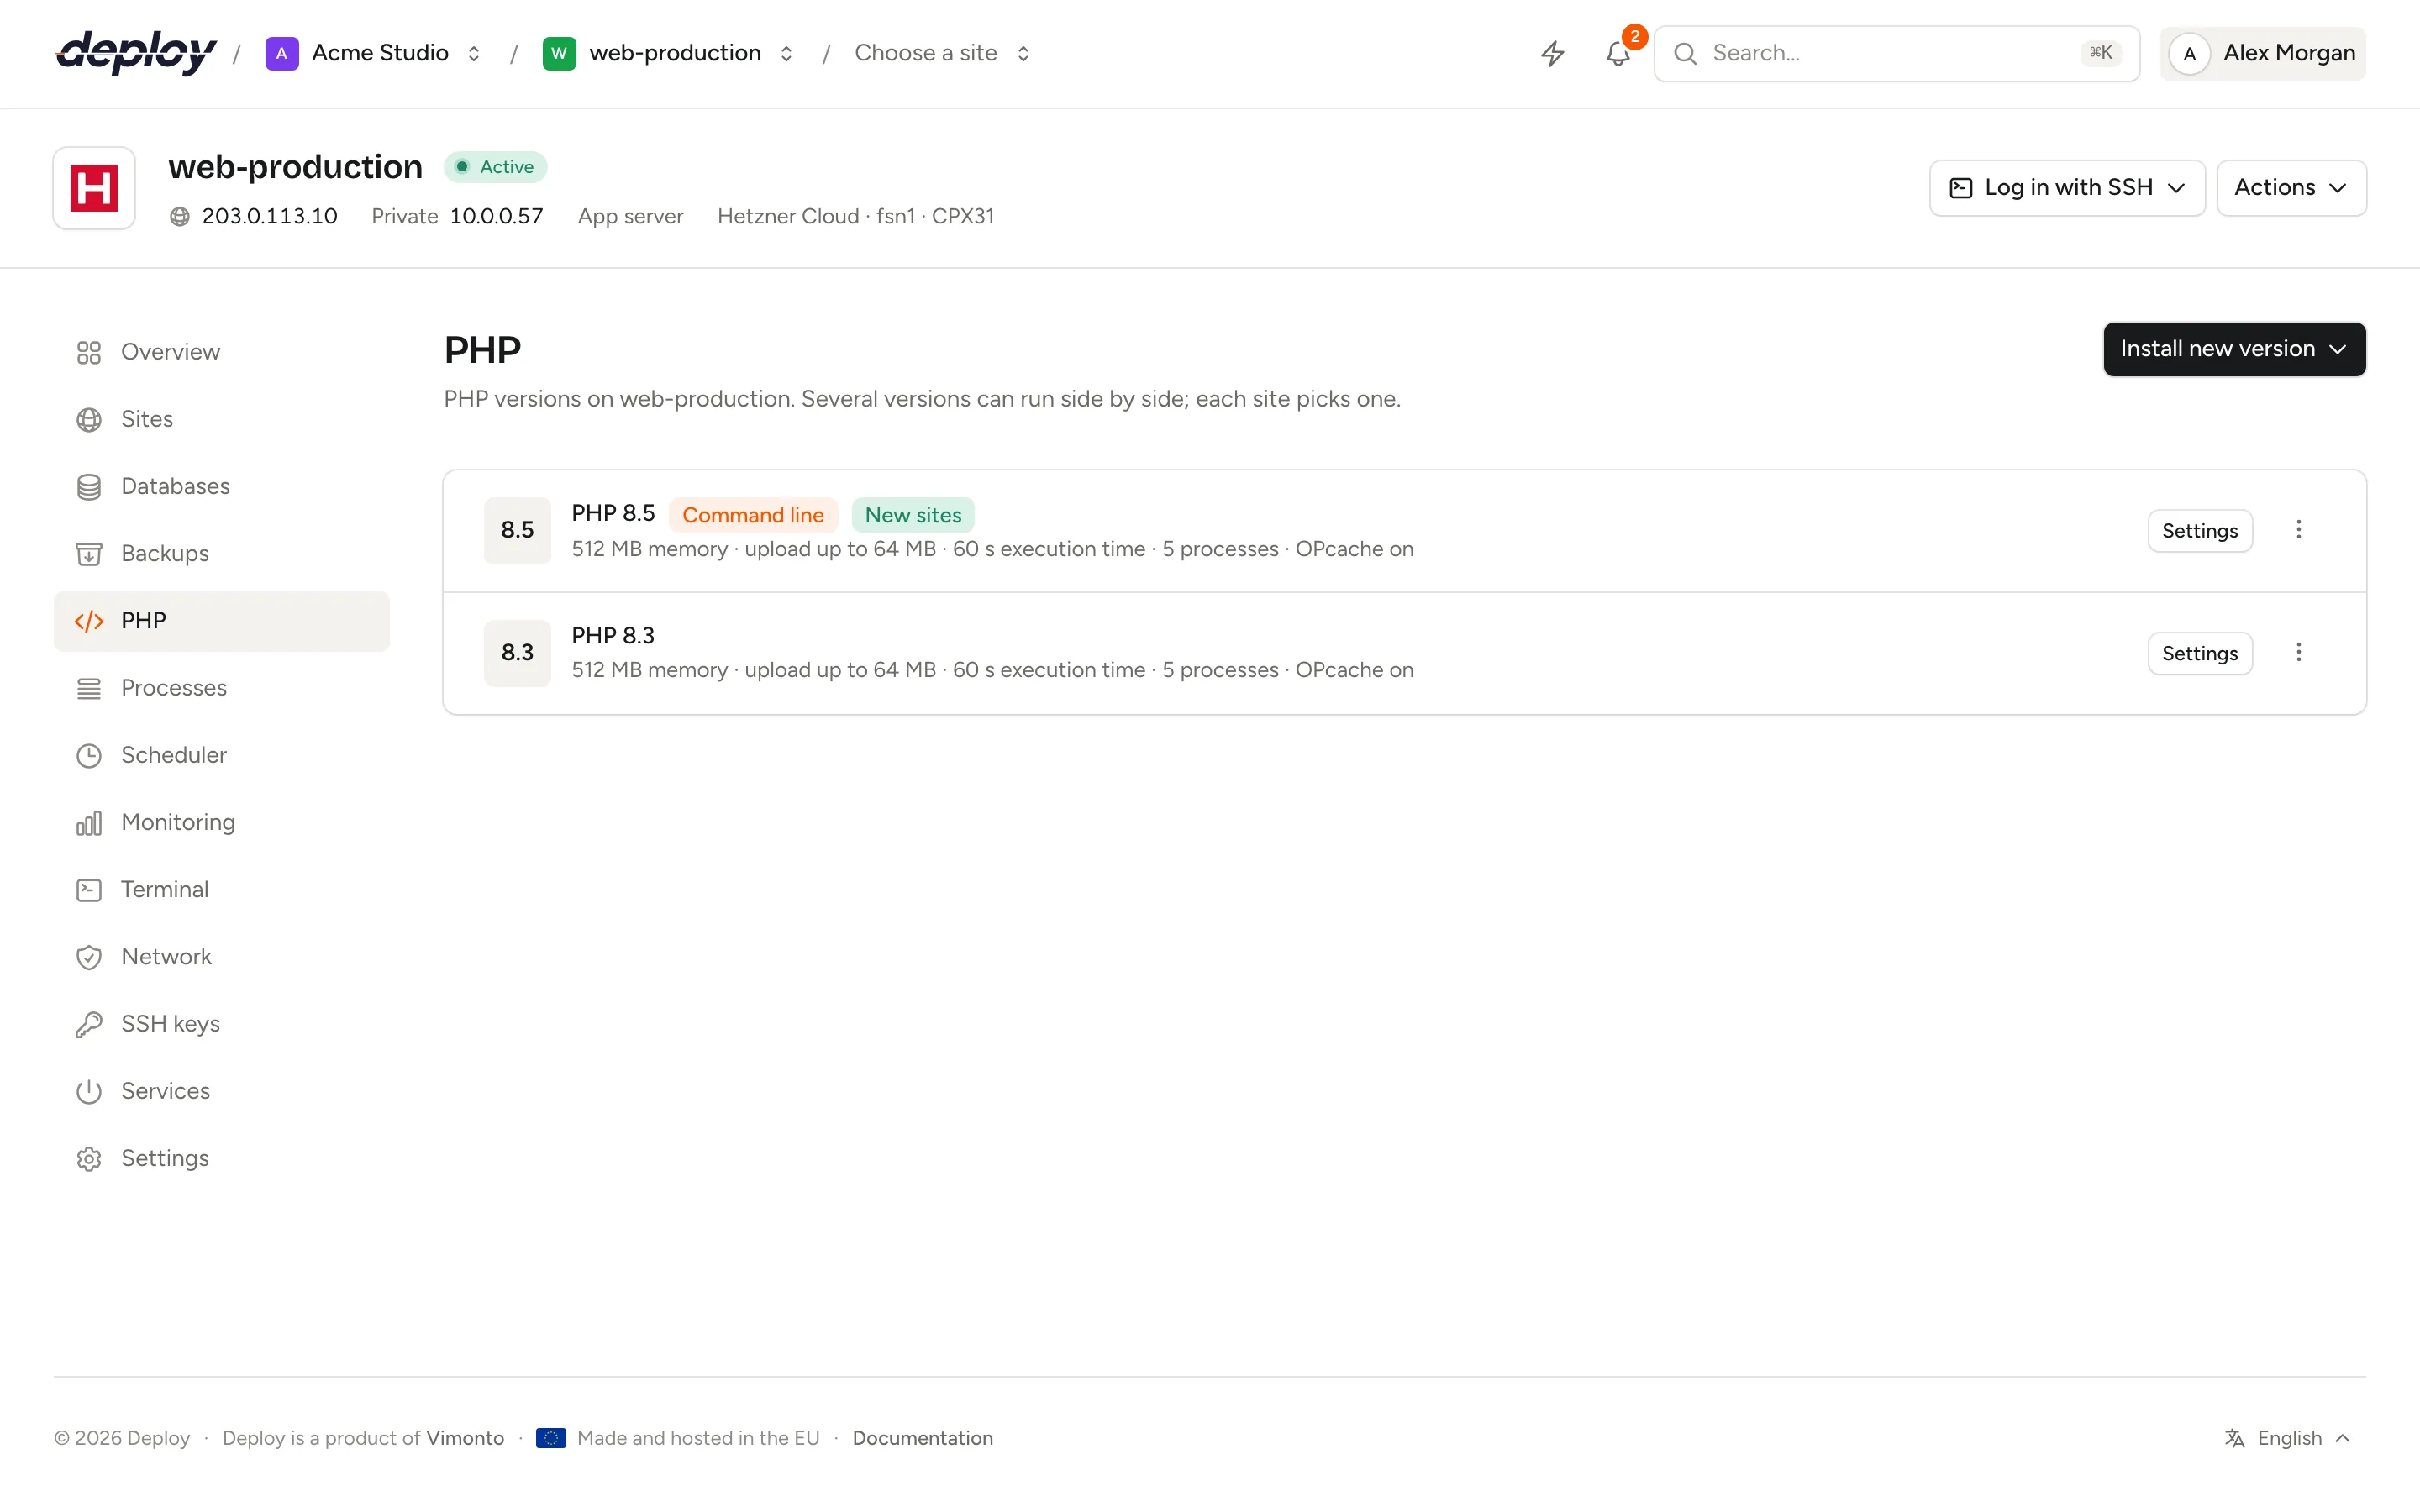Click the EU flag icon in the footer
This screenshot has width=2420, height=1512.
(551, 1438)
